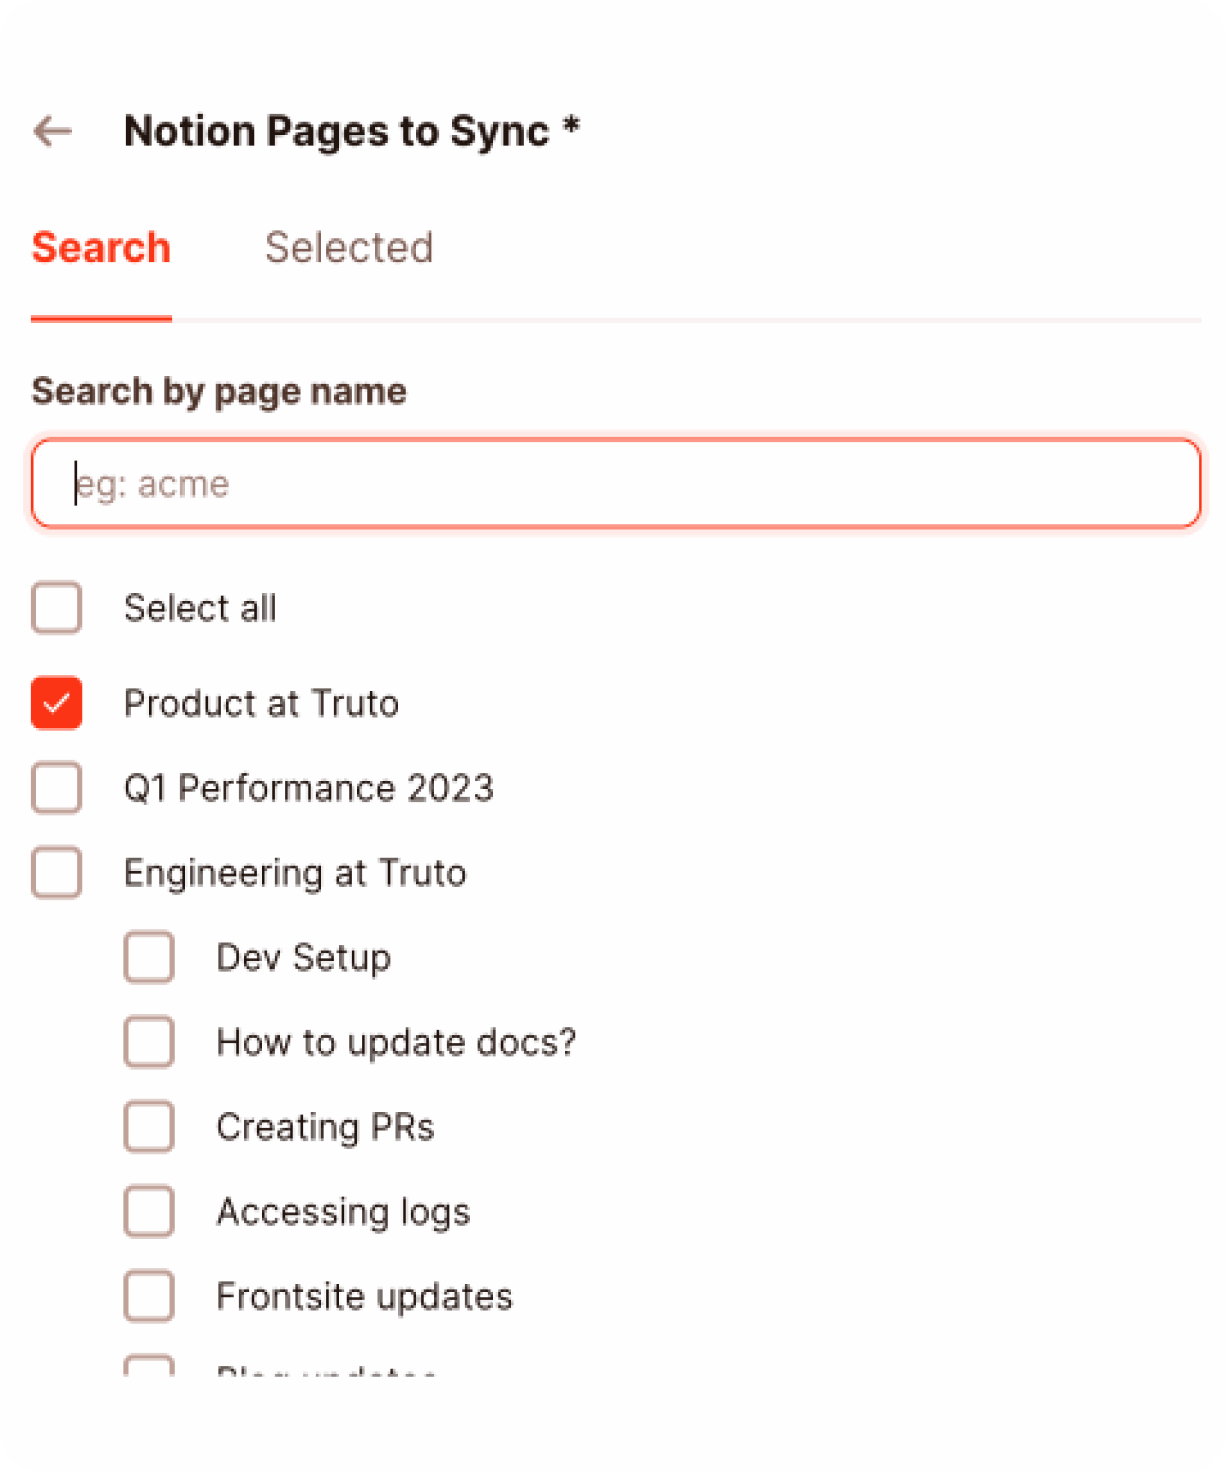Focus the page name search field
The image size is (1226, 1472).
pos(615,483)
